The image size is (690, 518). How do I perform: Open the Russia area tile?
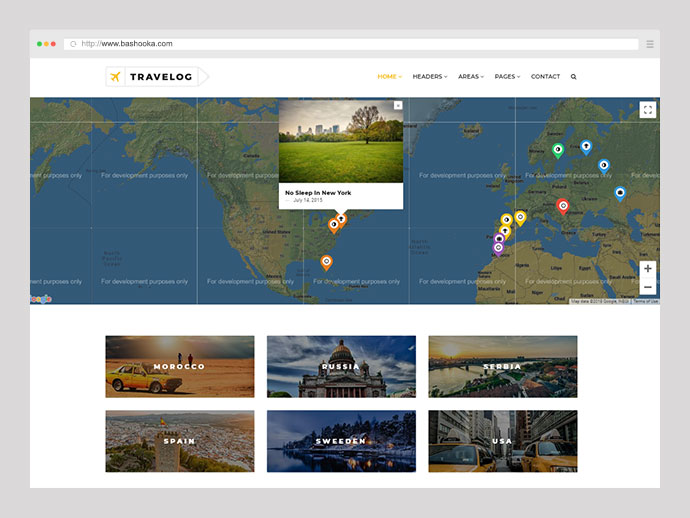341,367
